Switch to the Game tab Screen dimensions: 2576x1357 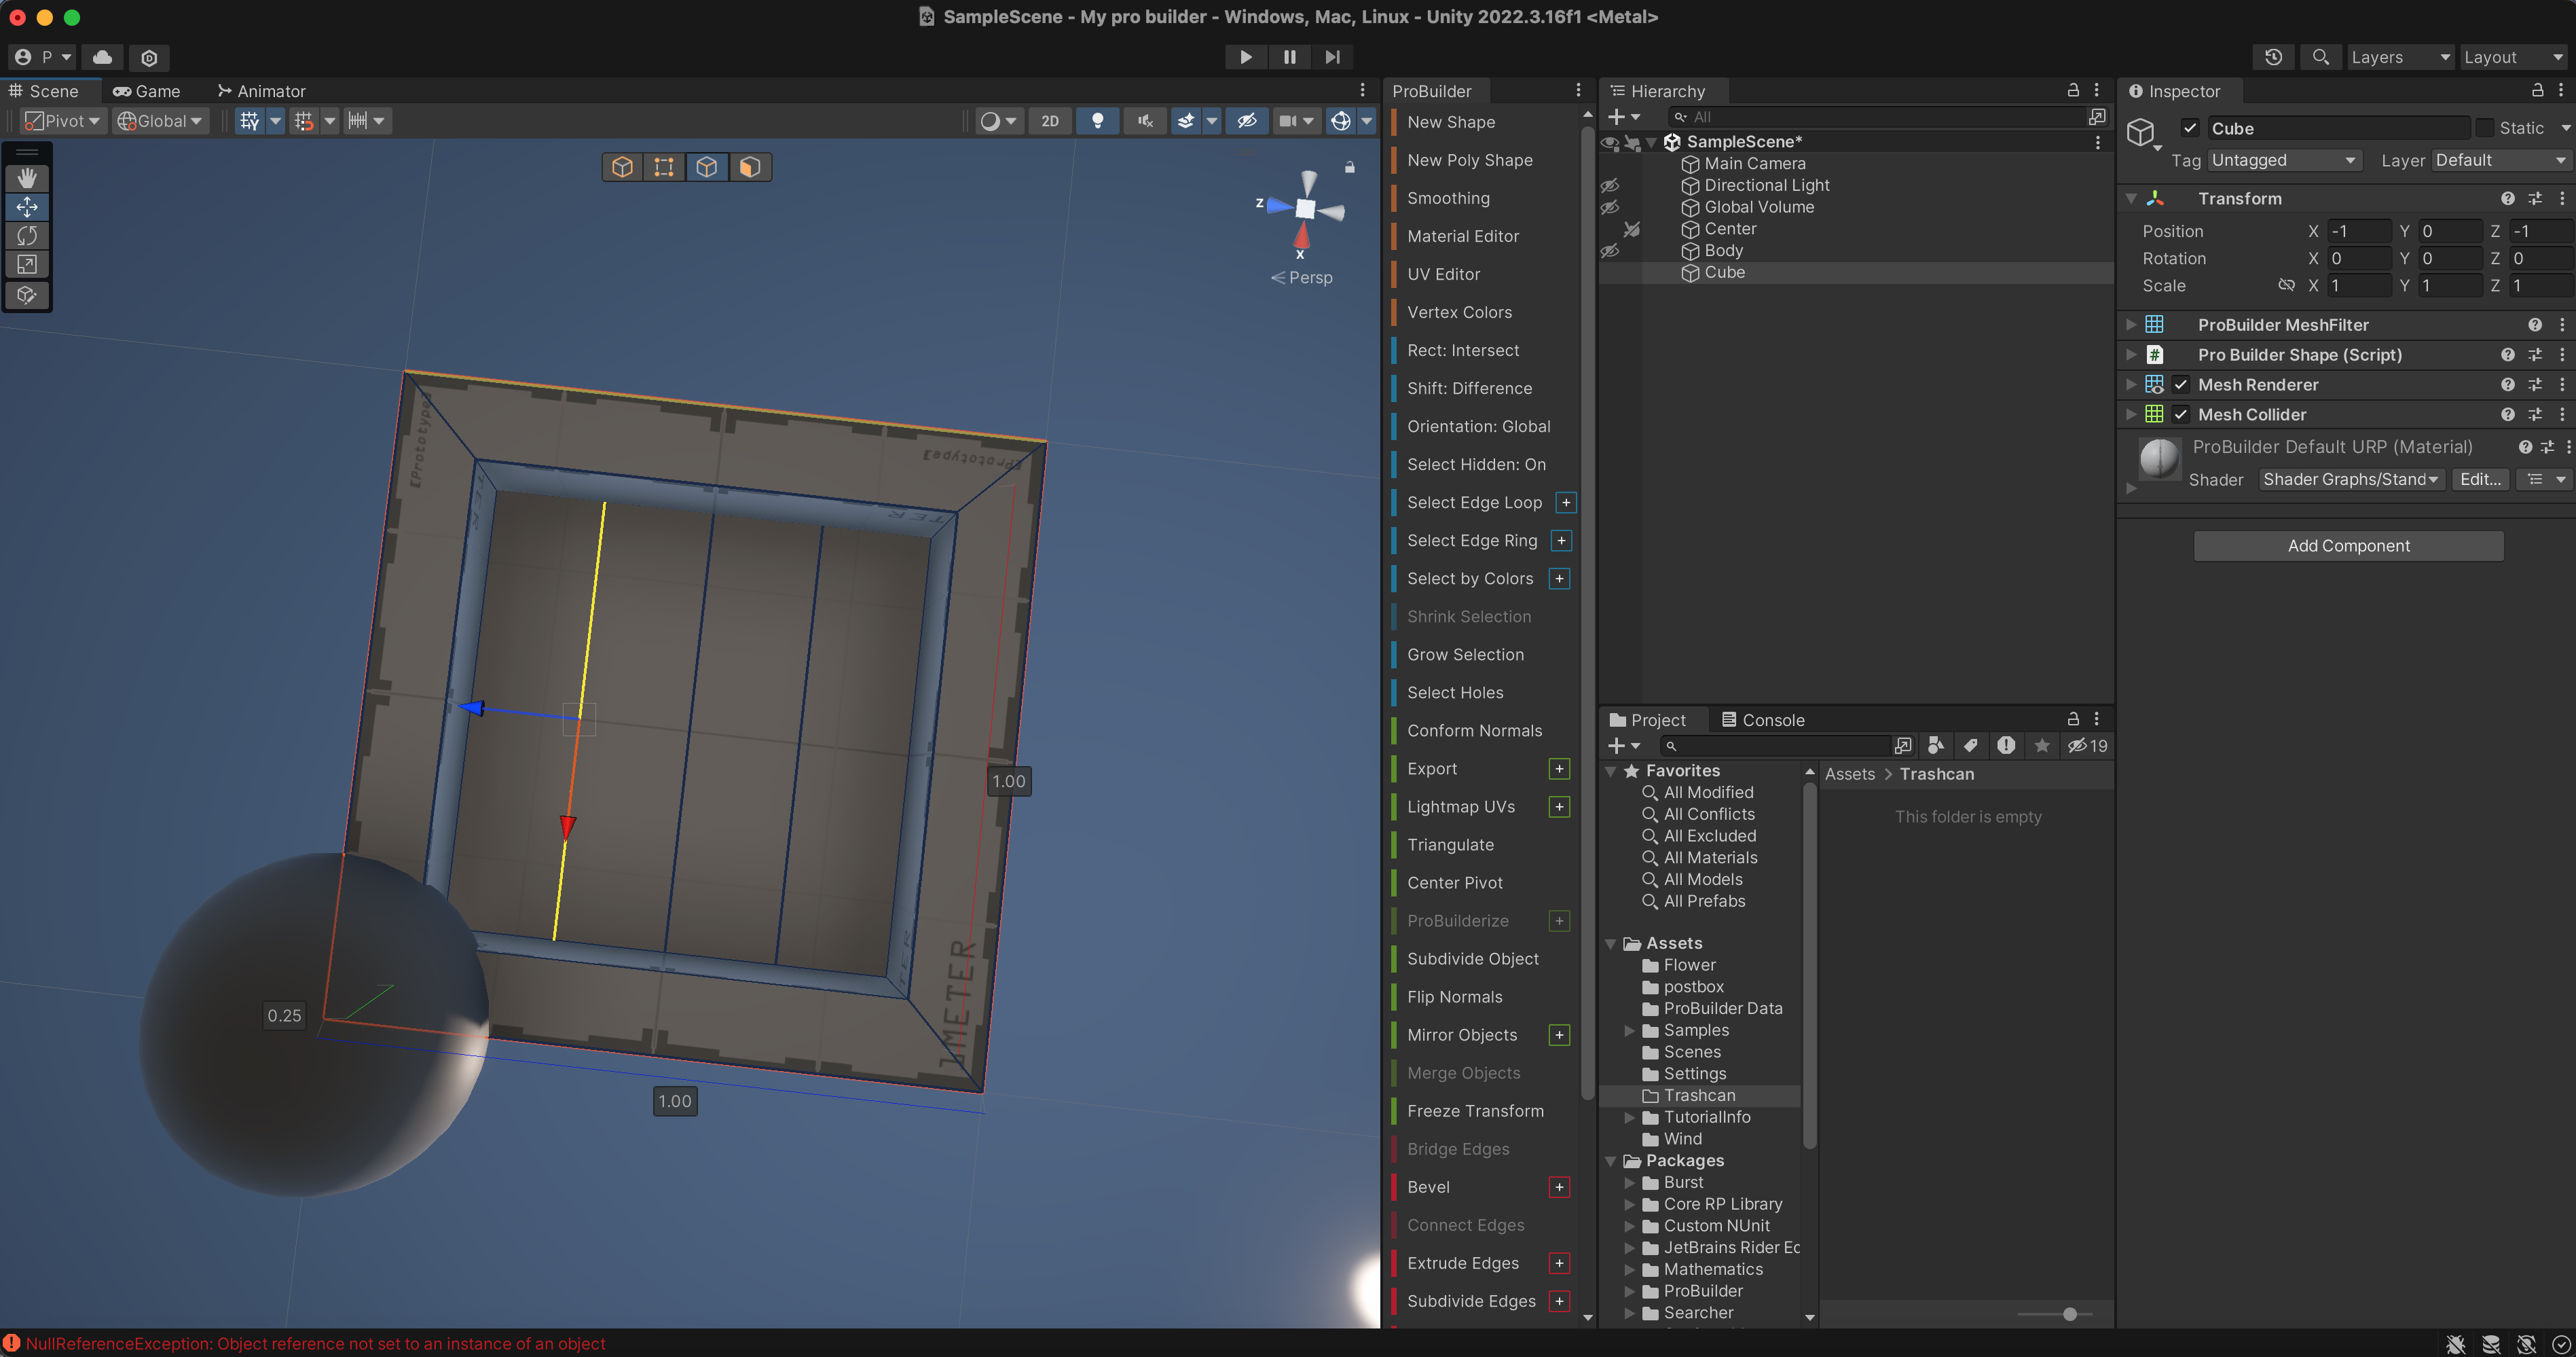[147, 91]
